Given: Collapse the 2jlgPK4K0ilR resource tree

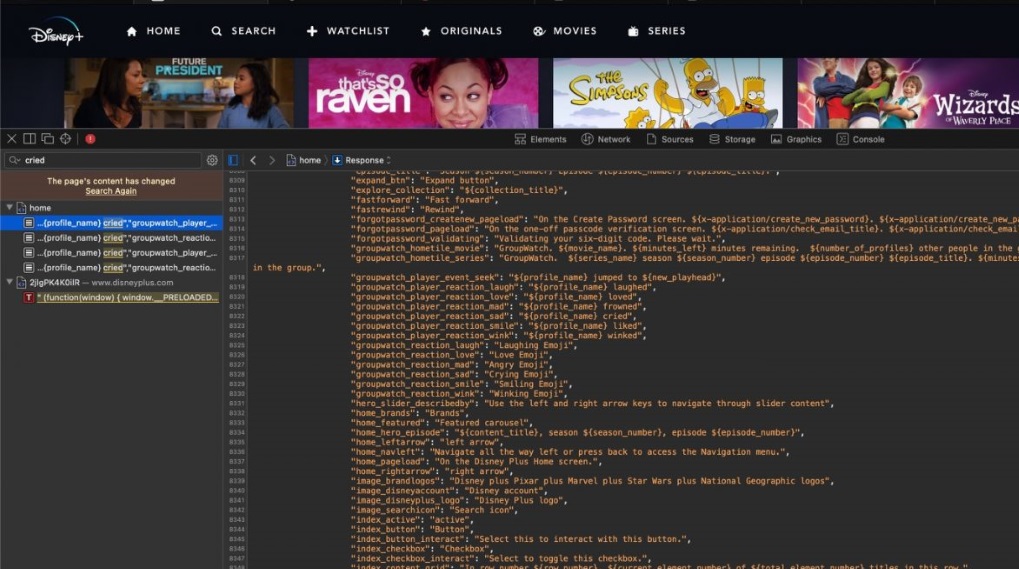Looking at the screenshot, I should coord(10,282).
